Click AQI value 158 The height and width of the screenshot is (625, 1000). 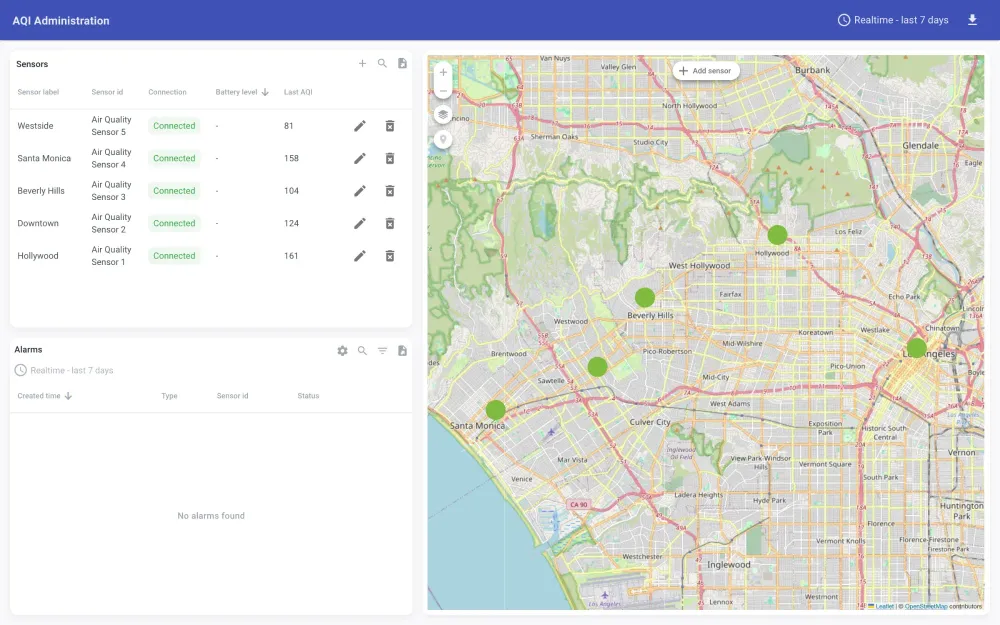point(291,158)
